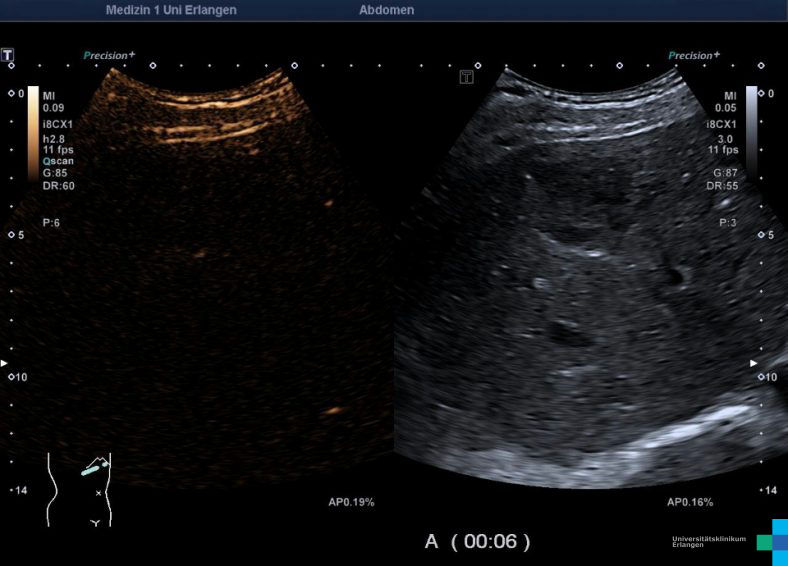Click the orange contrast color map bar
Screen dimensions: 788x566
(x=33, y=125)
